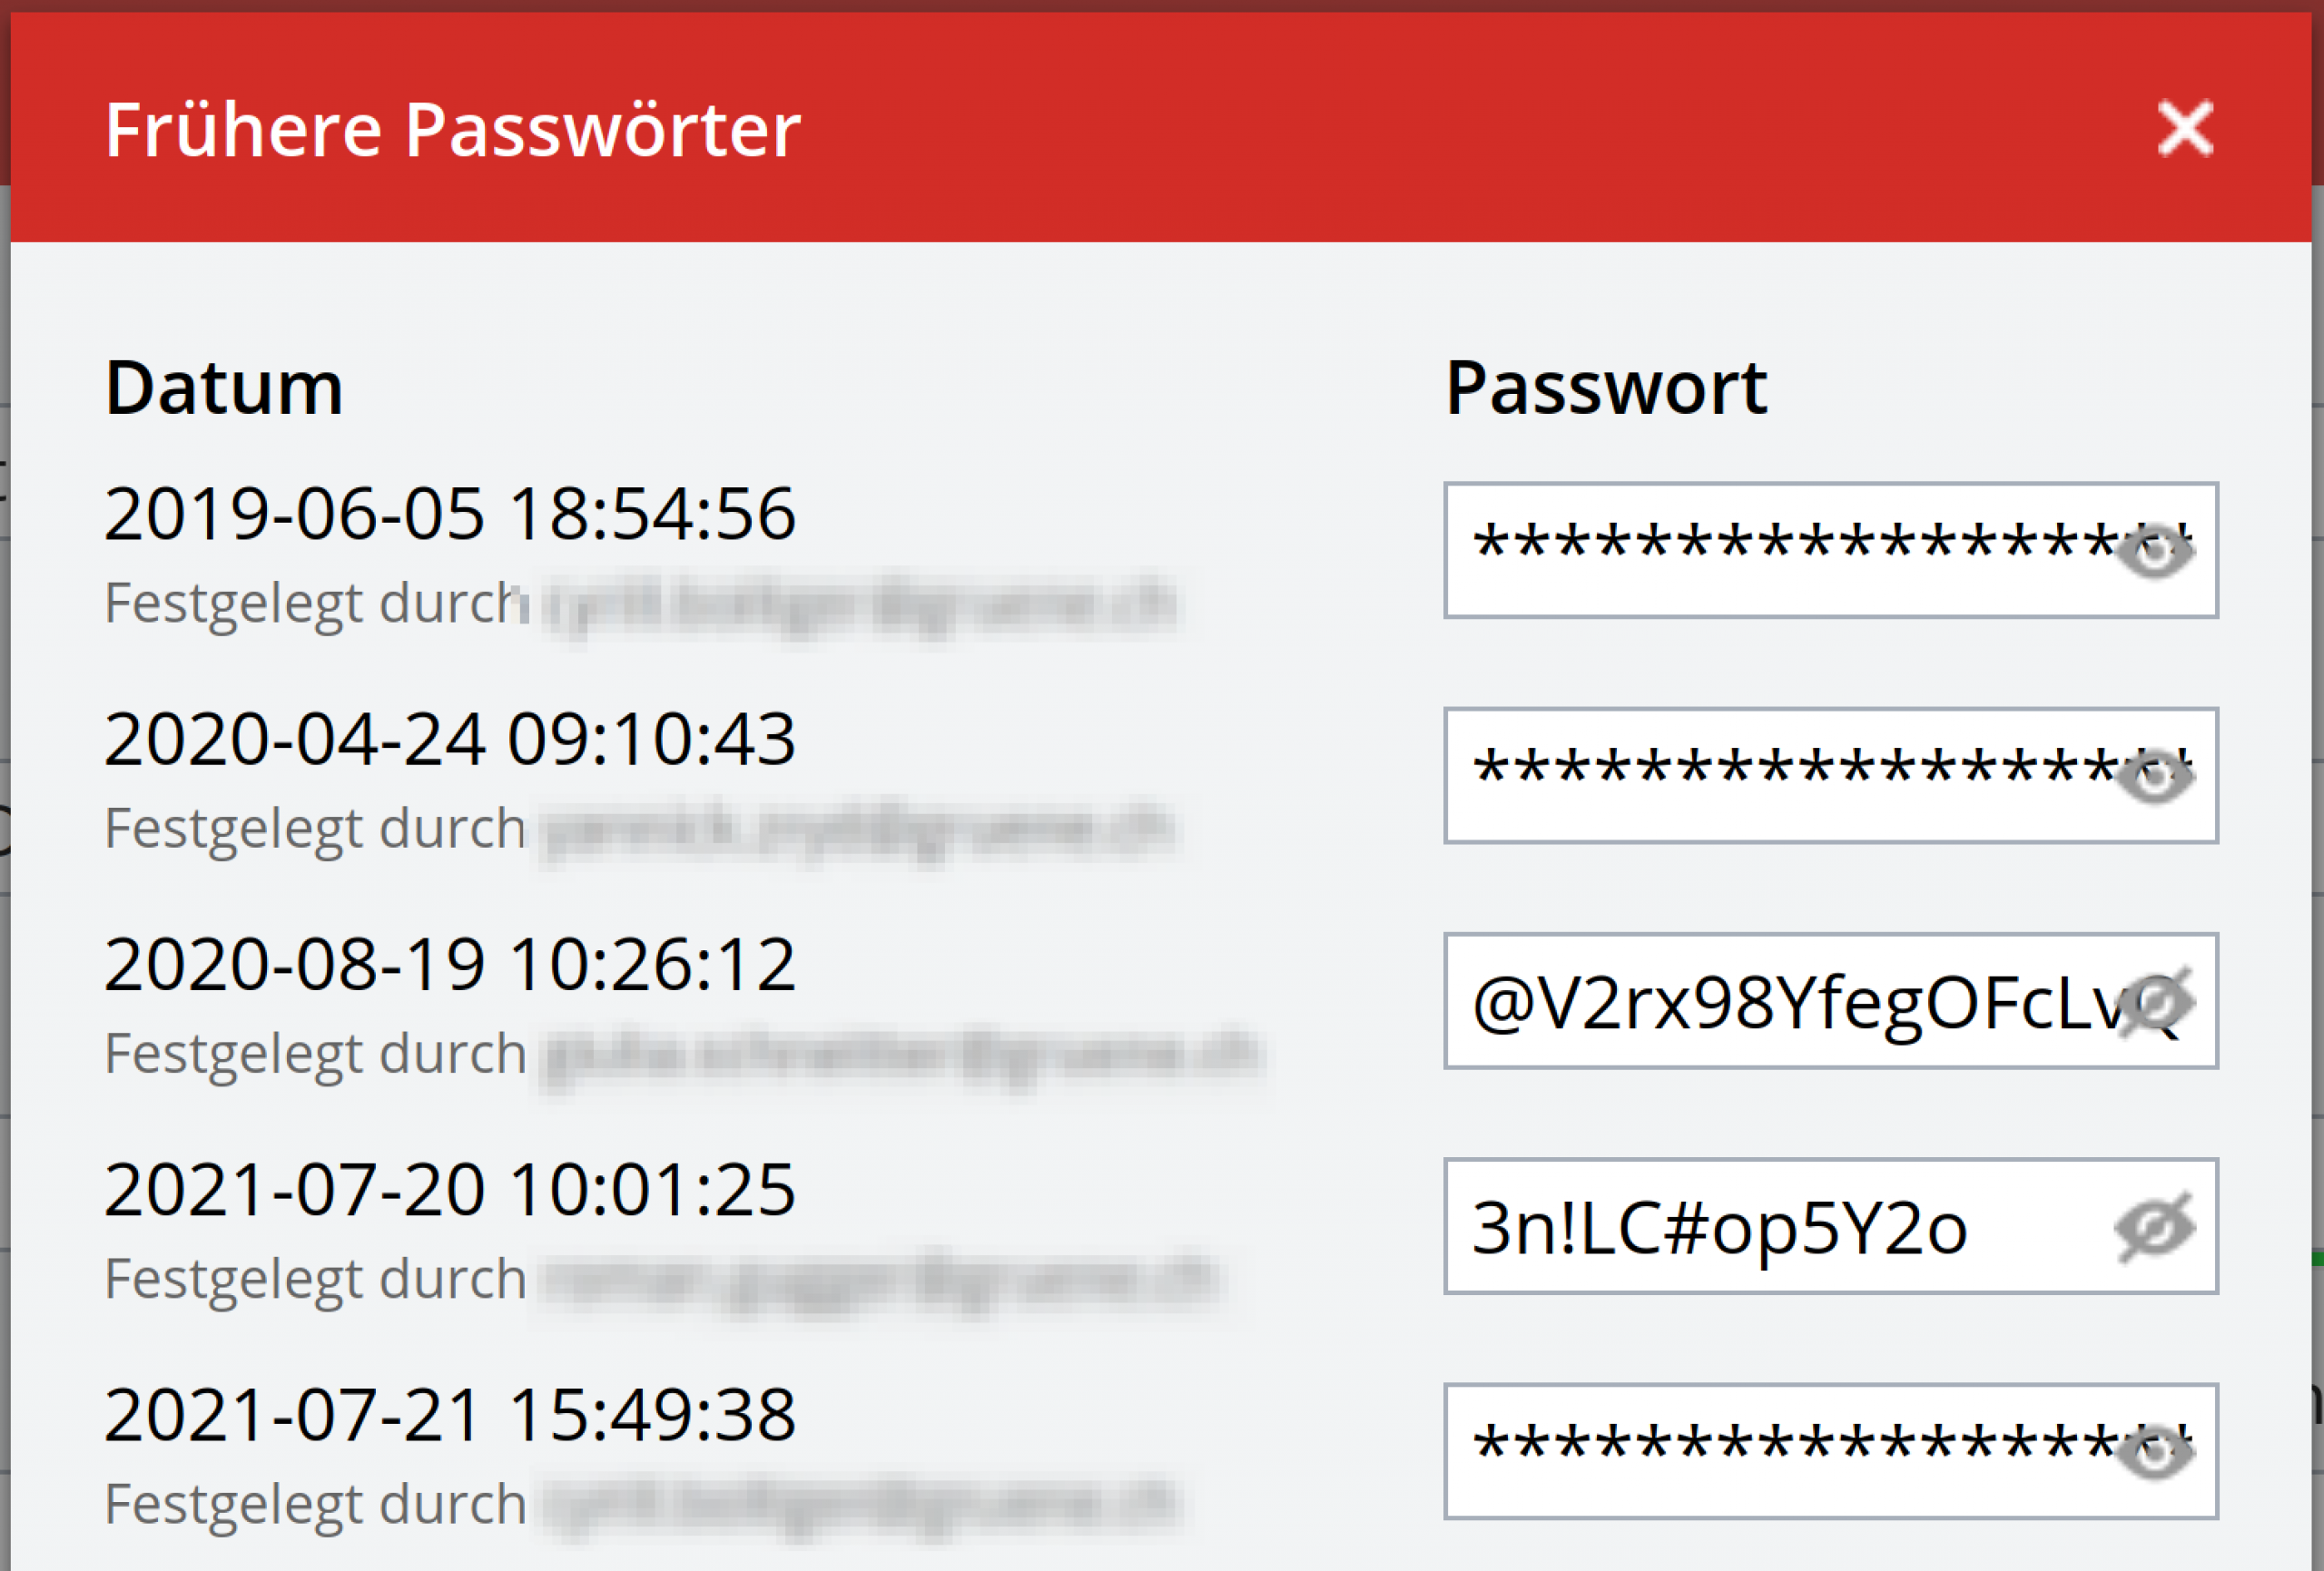
Task: Hide the password from 2020-08-19
Action: point(2154,1001)
